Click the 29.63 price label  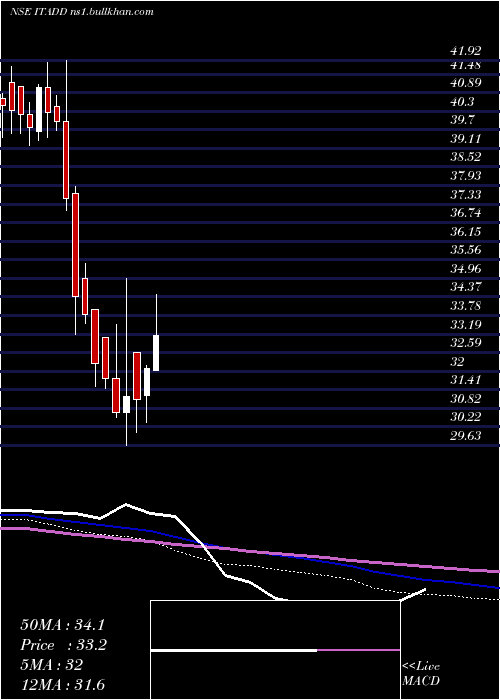(466, 436)
